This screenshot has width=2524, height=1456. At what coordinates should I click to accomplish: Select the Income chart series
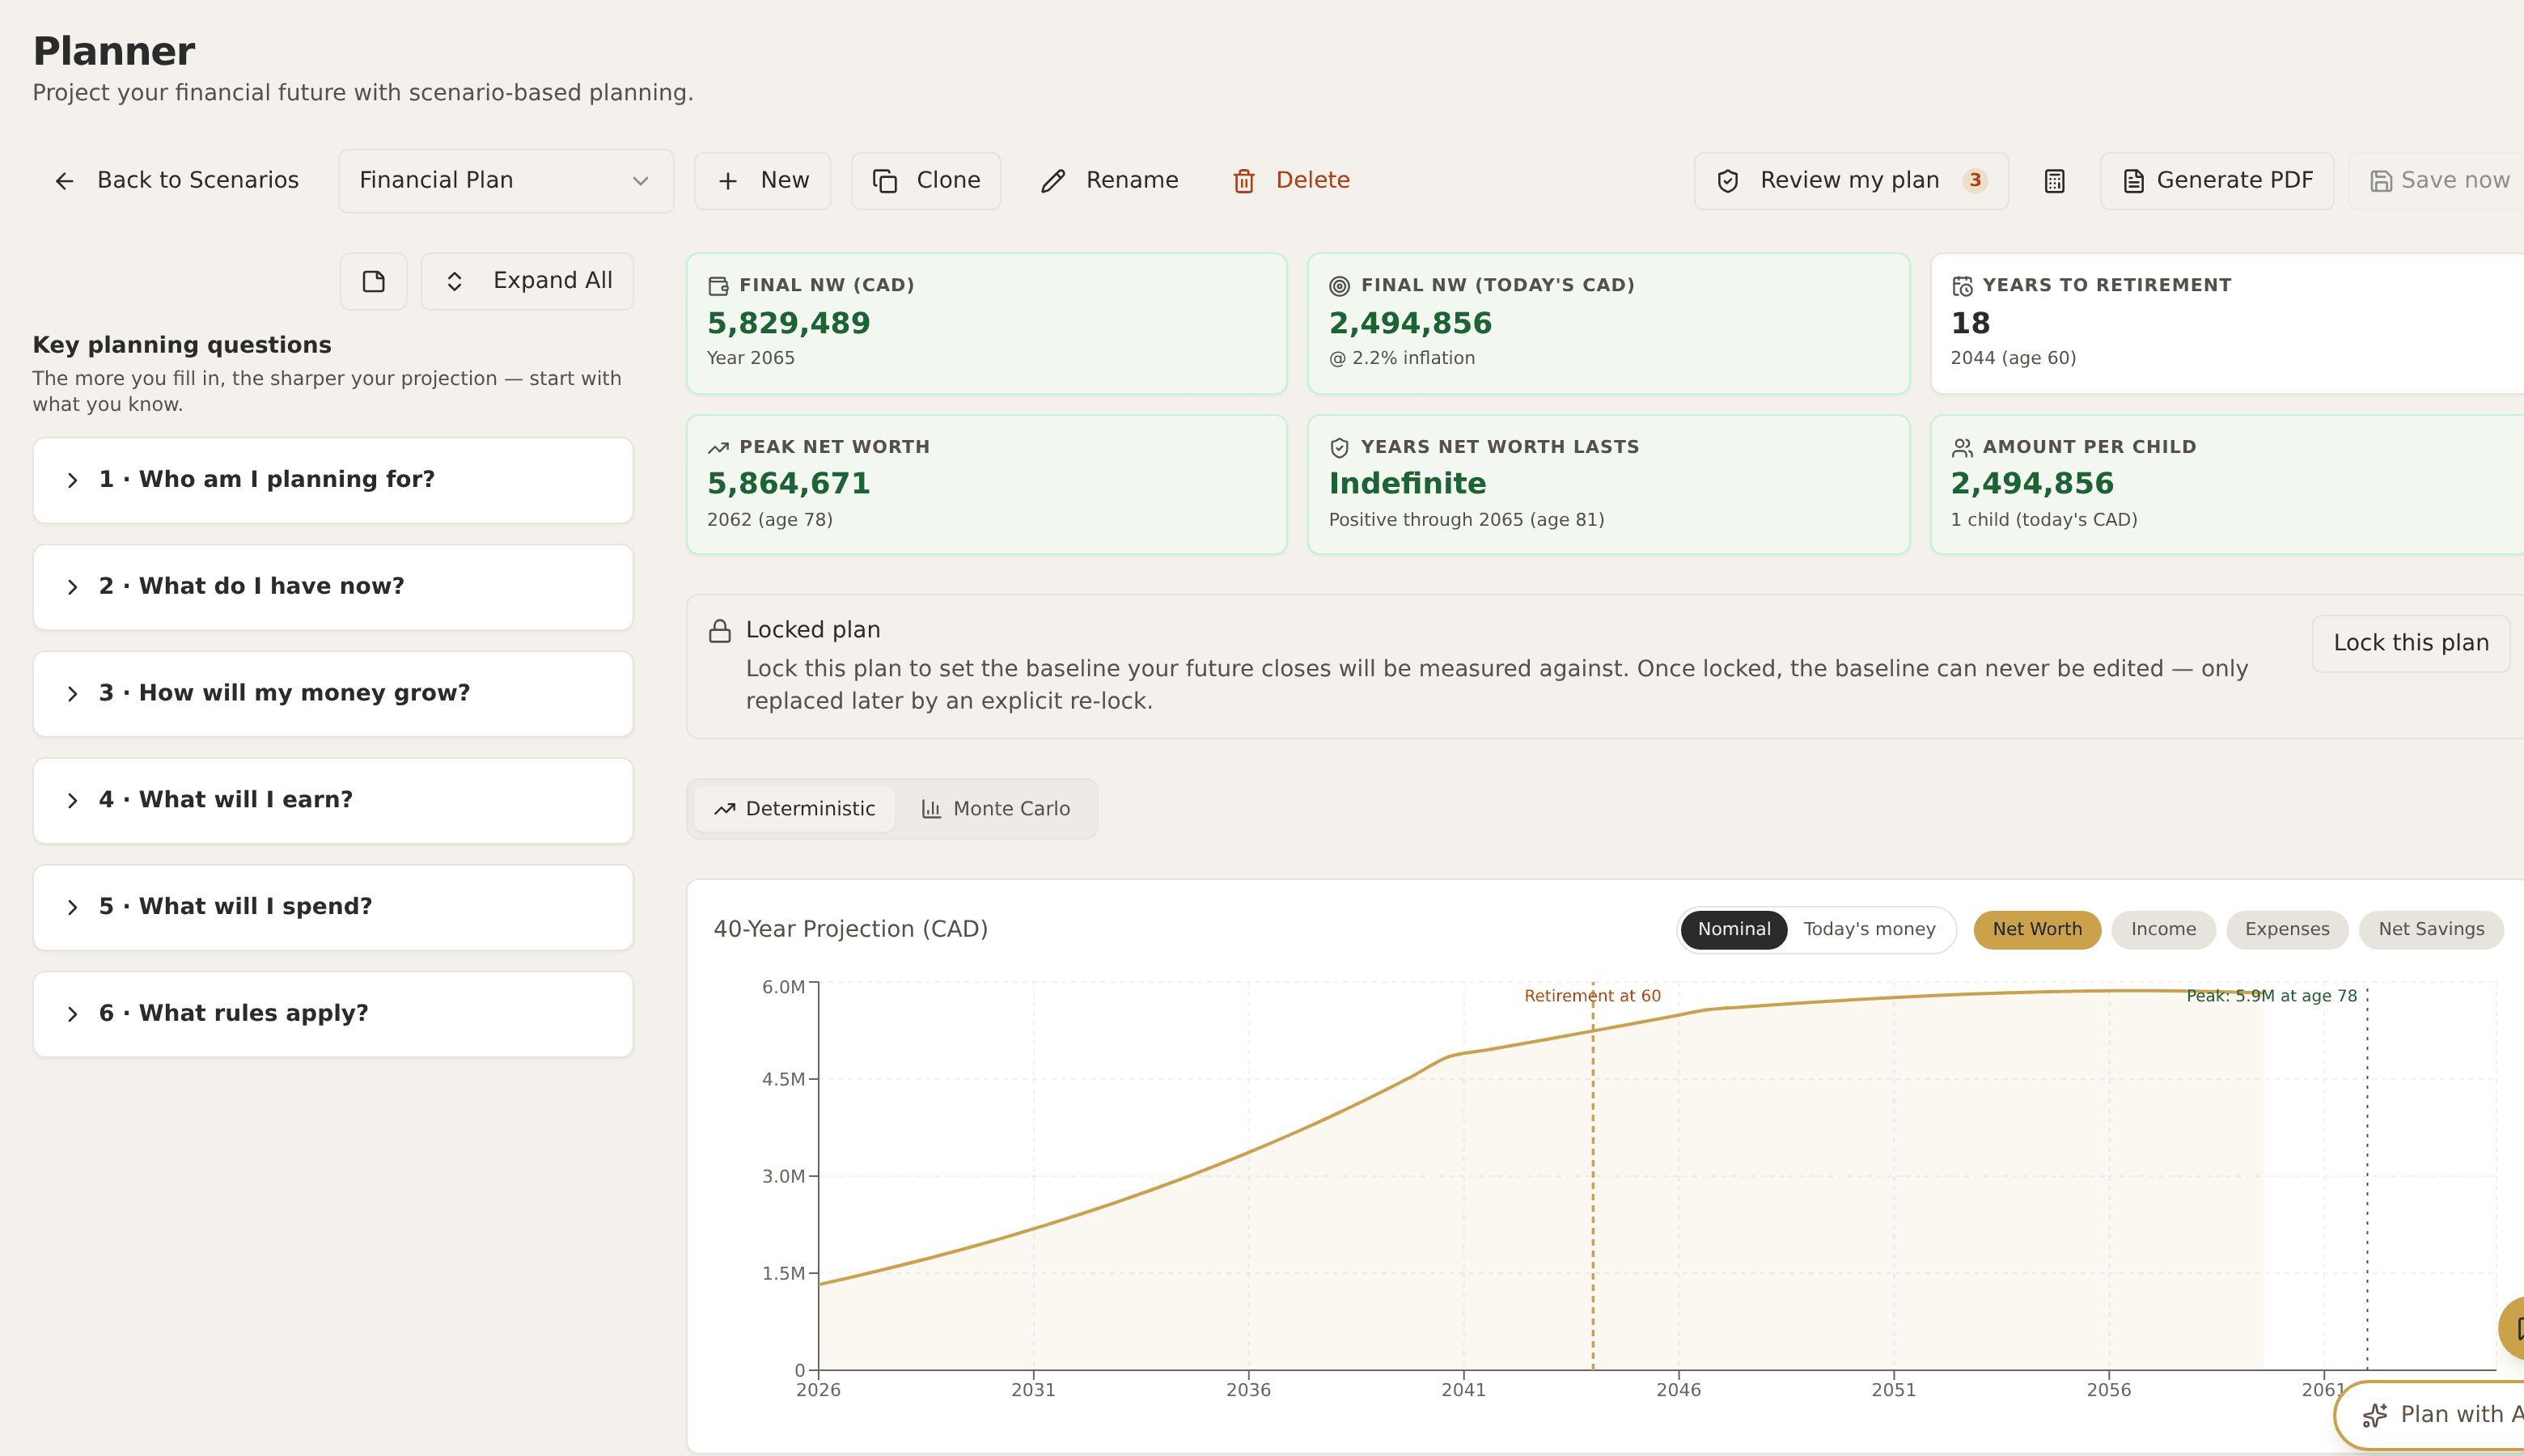pyautogui.click(x=2163, y=930)
